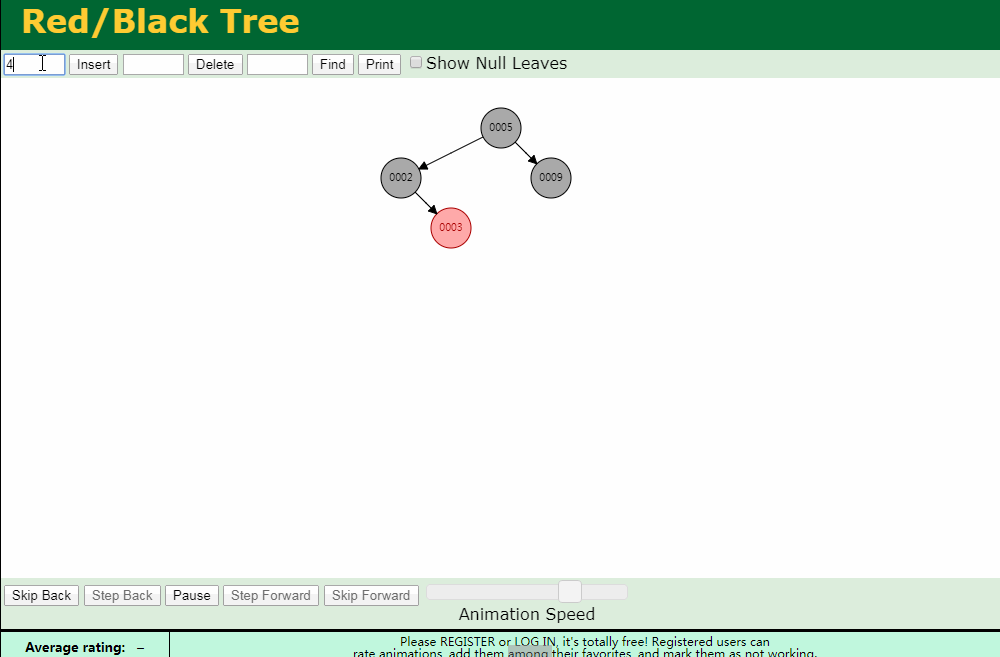Click the Animation Speed slider handle
This screenshot has height=657, width=1000.
click(569, 591)
